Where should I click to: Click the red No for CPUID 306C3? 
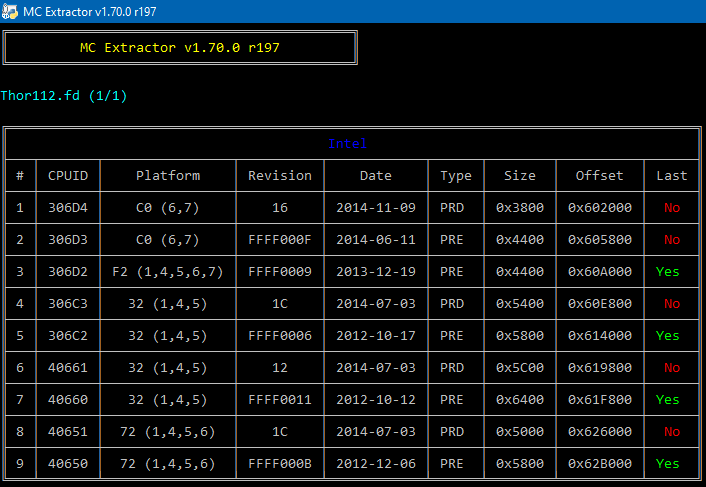672,303
